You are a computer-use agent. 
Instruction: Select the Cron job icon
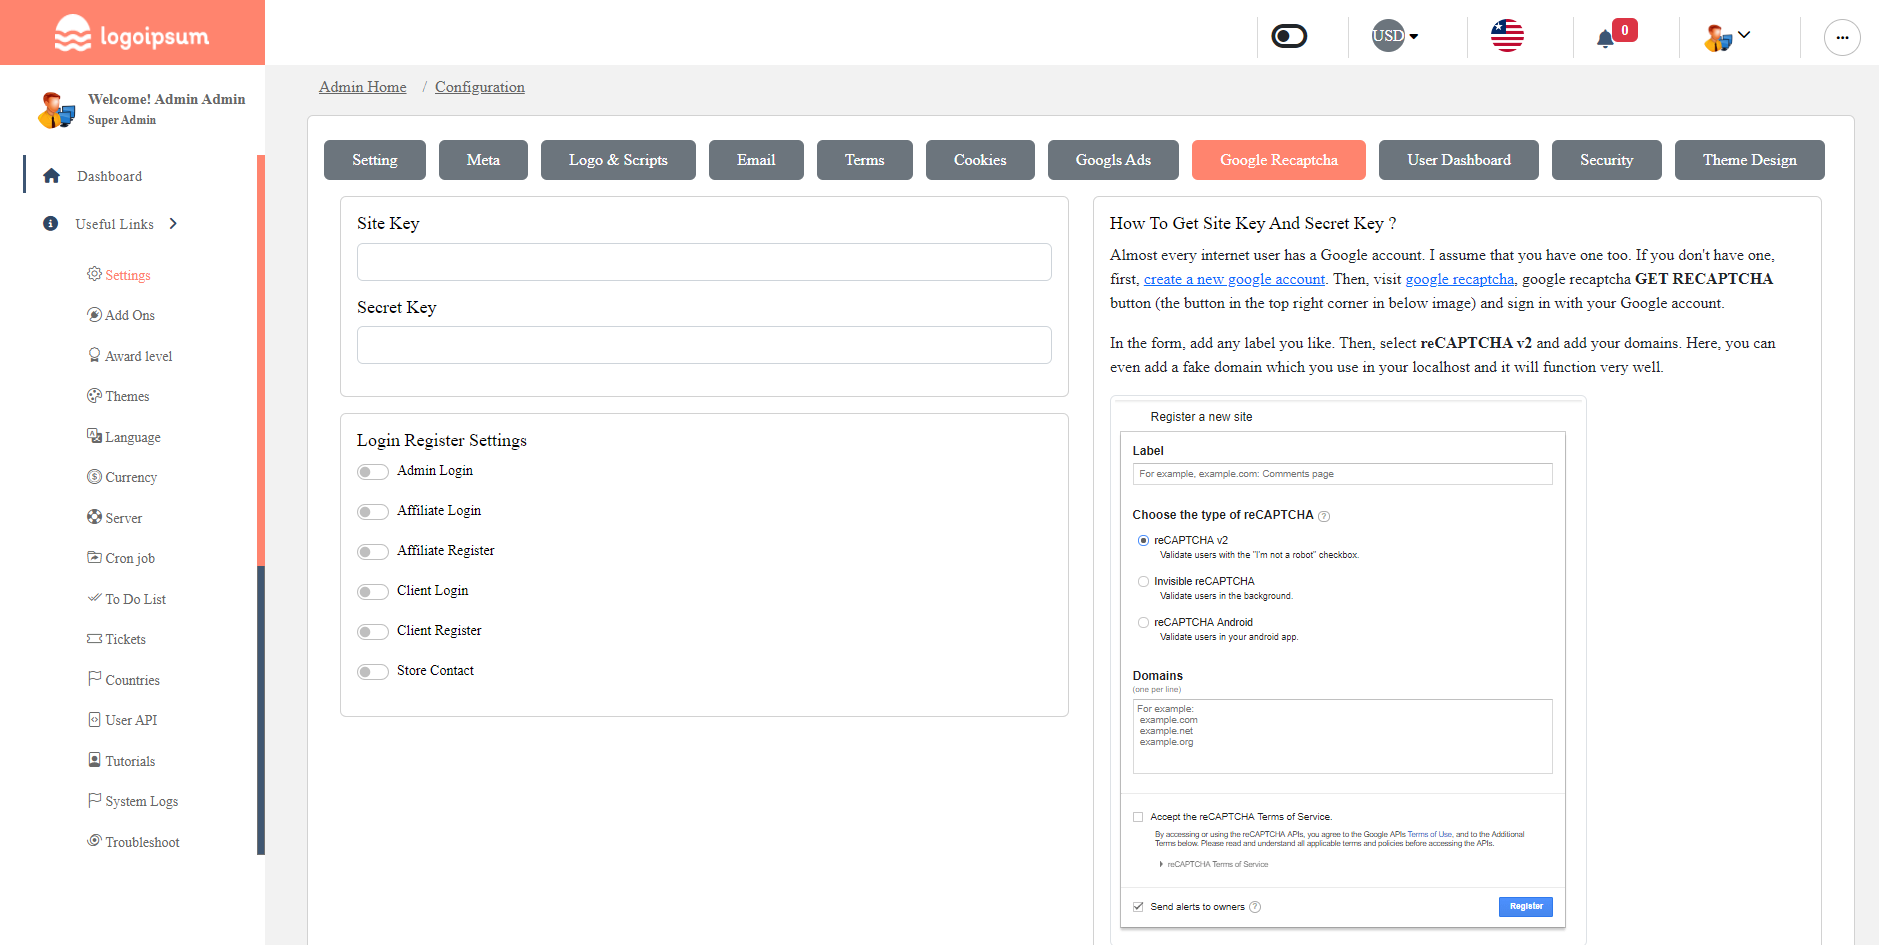tap(93, 558)
